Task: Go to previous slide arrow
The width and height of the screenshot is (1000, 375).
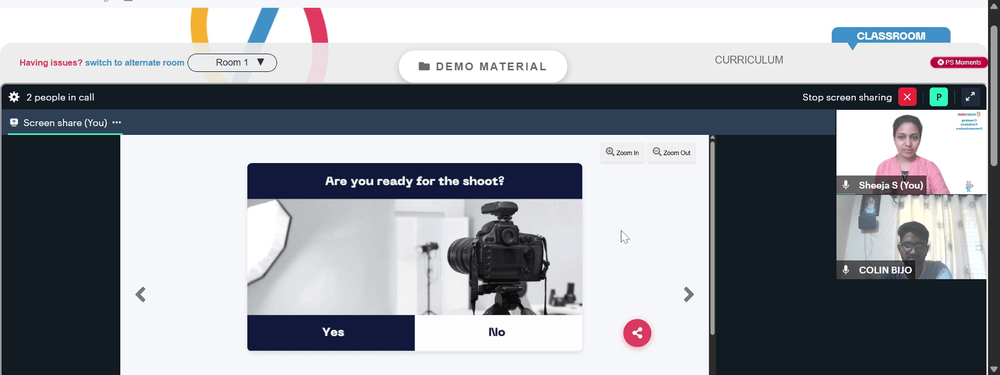Action: [140, 294]
